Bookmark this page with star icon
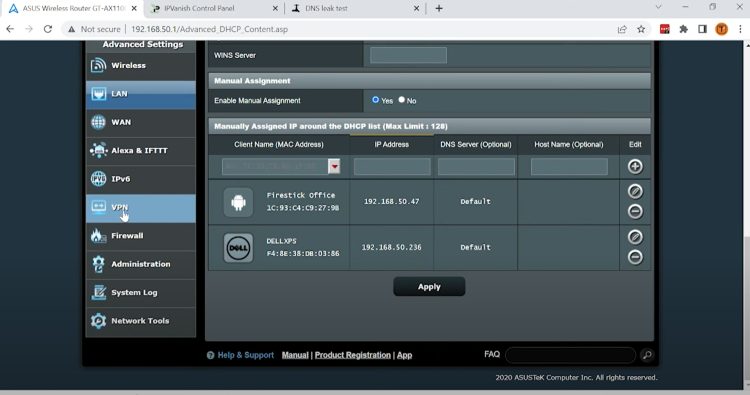The image size is (750, 395). [641, 29]
